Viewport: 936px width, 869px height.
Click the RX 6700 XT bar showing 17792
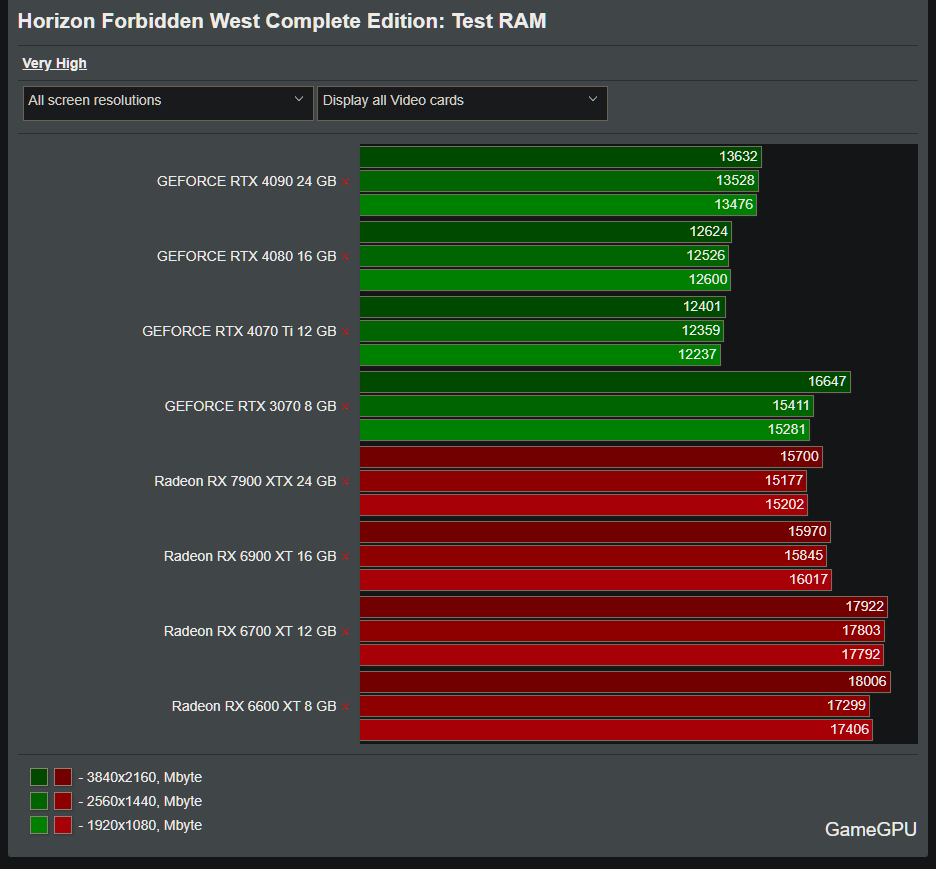pyautogui.click(x=622, y=655)
